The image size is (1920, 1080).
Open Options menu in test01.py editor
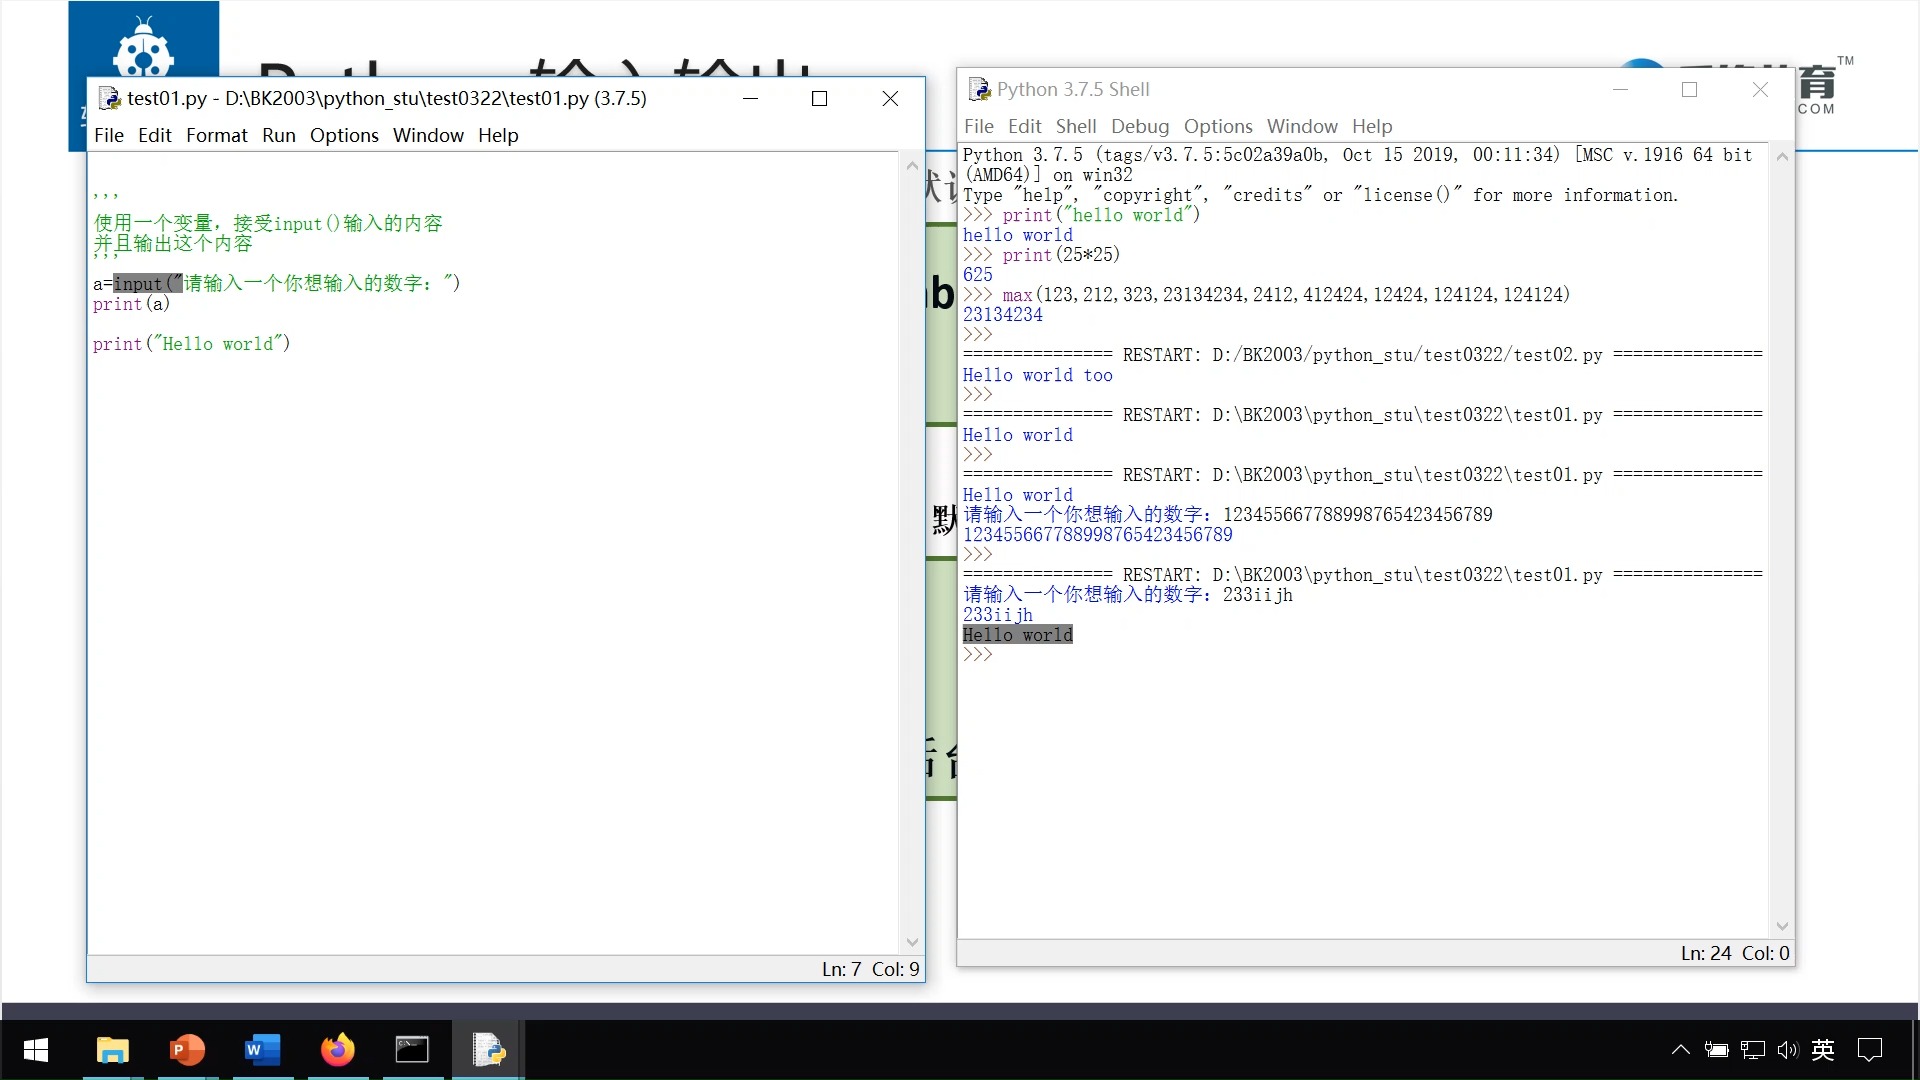(344, 135)
